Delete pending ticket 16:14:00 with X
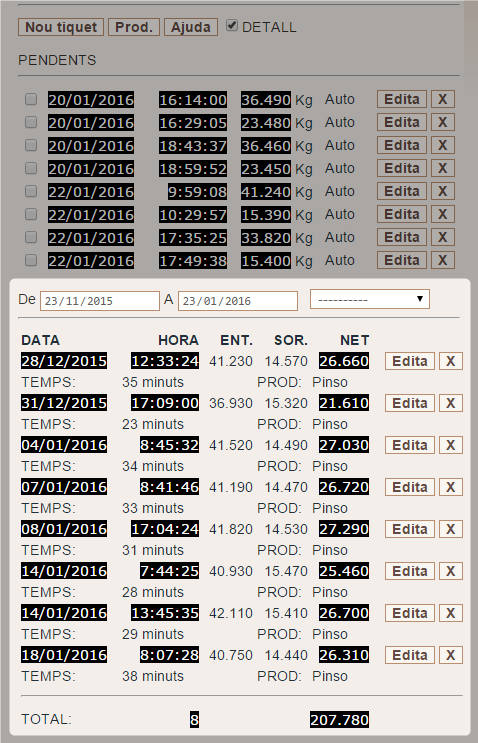The width and height of the screenshot is (478, 743). click(442, 99)
